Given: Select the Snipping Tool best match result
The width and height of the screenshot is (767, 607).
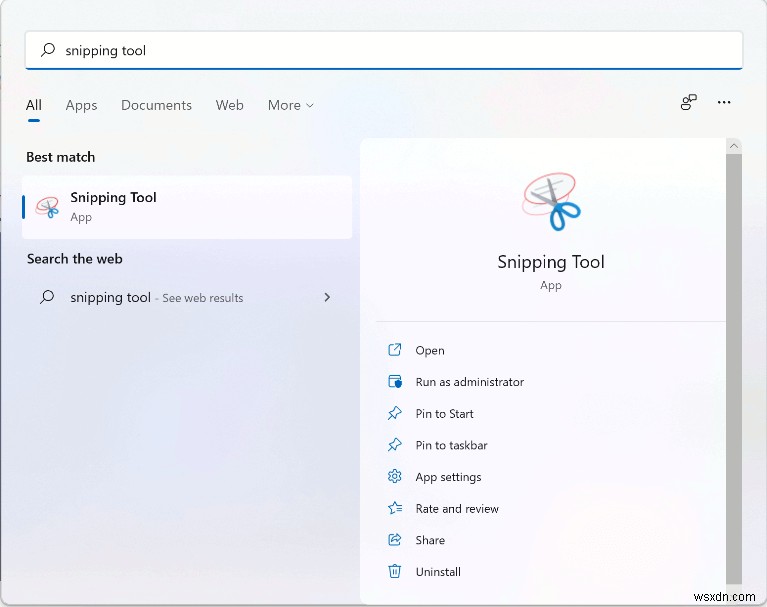Looking at the screenshot, I should coord(187,207).
